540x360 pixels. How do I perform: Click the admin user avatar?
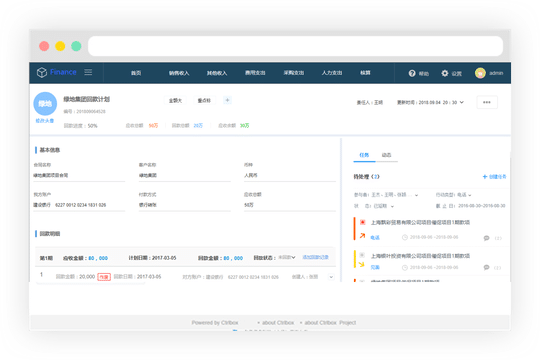480,73
